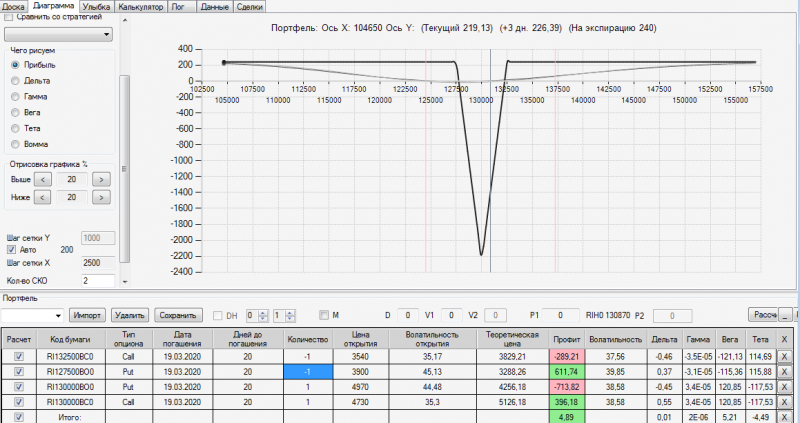This screenshot has height=423, width=800.
Task: Click the Сохранить button
Action: pyautogui.click(x=178, y=315)
